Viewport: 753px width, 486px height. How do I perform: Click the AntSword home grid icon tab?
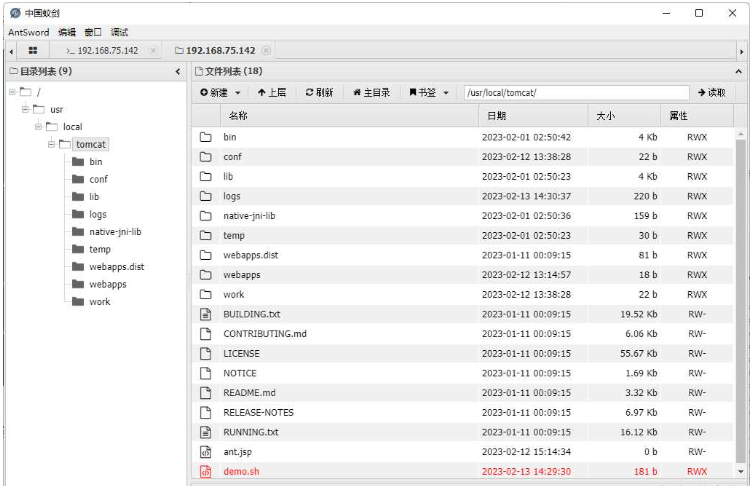pyautogui.click(x=33, y=50)
